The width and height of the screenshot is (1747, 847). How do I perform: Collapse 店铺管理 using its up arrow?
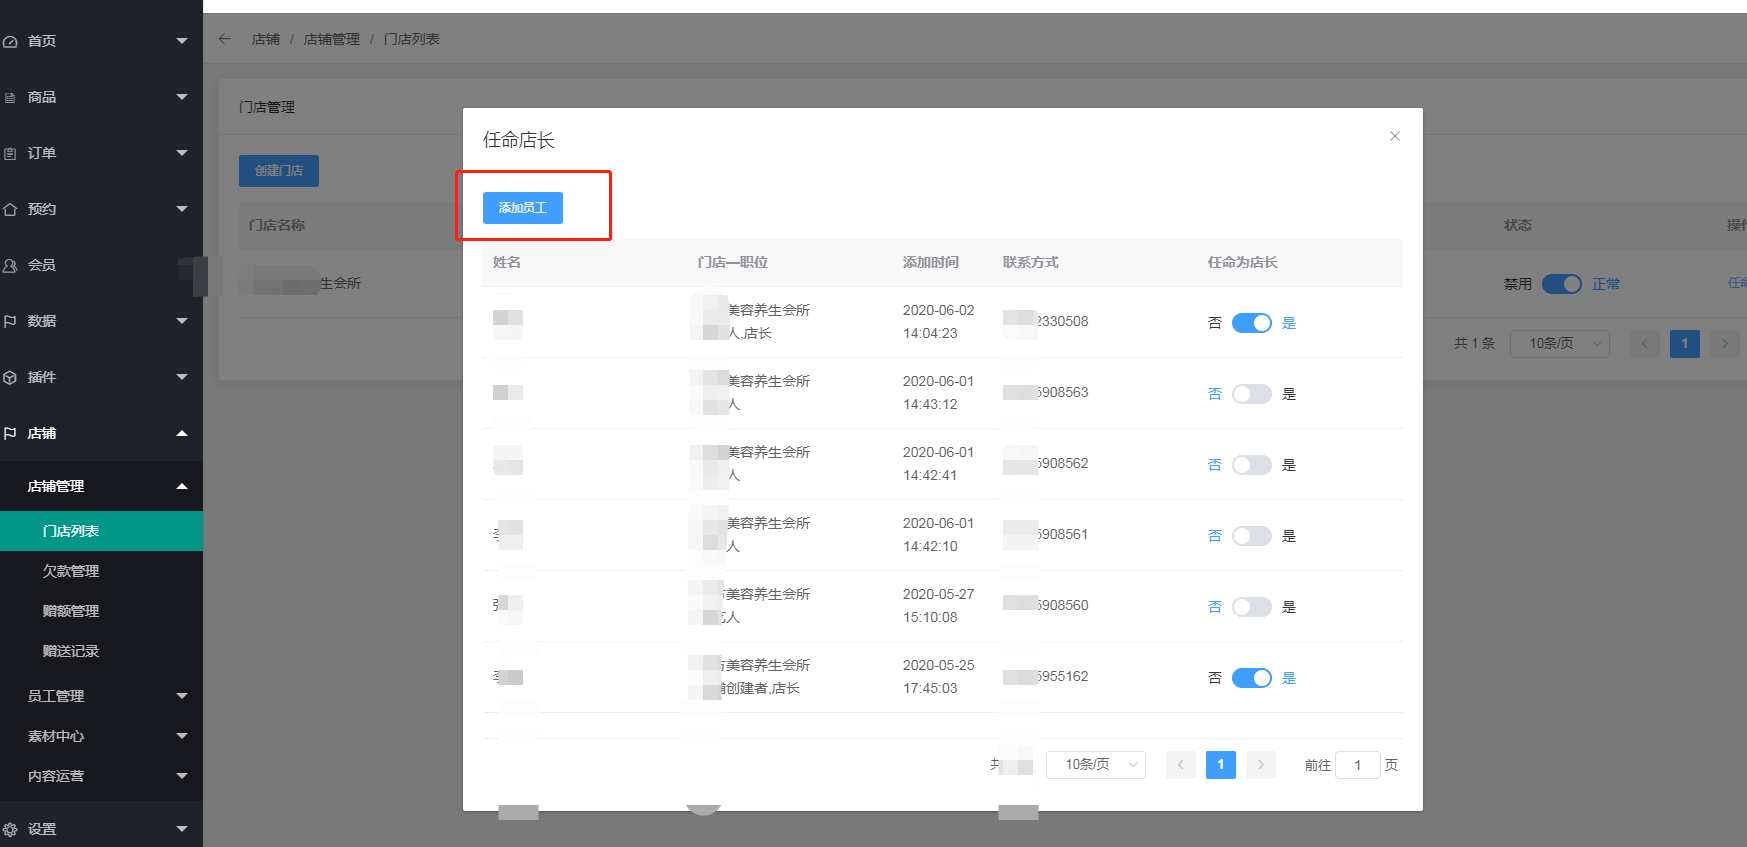coord(182,486)
